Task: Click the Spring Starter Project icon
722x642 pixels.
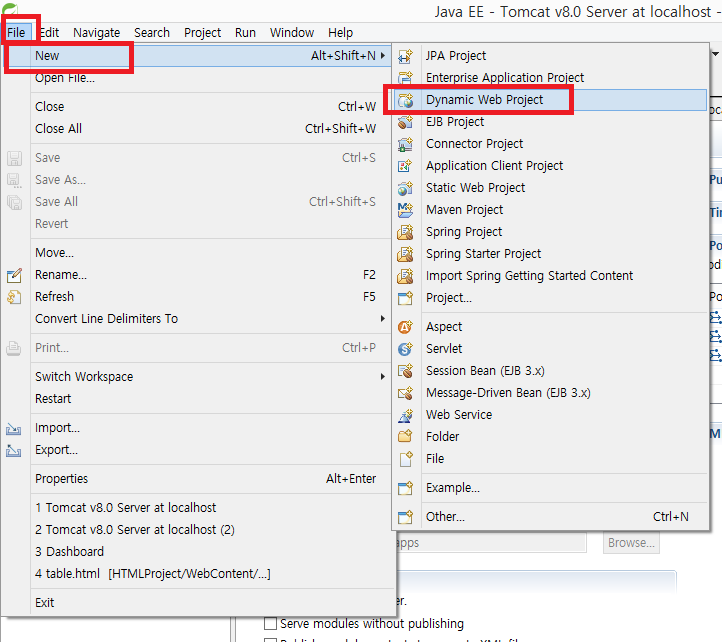Action: pyautogui.click(x=405, y=254)
